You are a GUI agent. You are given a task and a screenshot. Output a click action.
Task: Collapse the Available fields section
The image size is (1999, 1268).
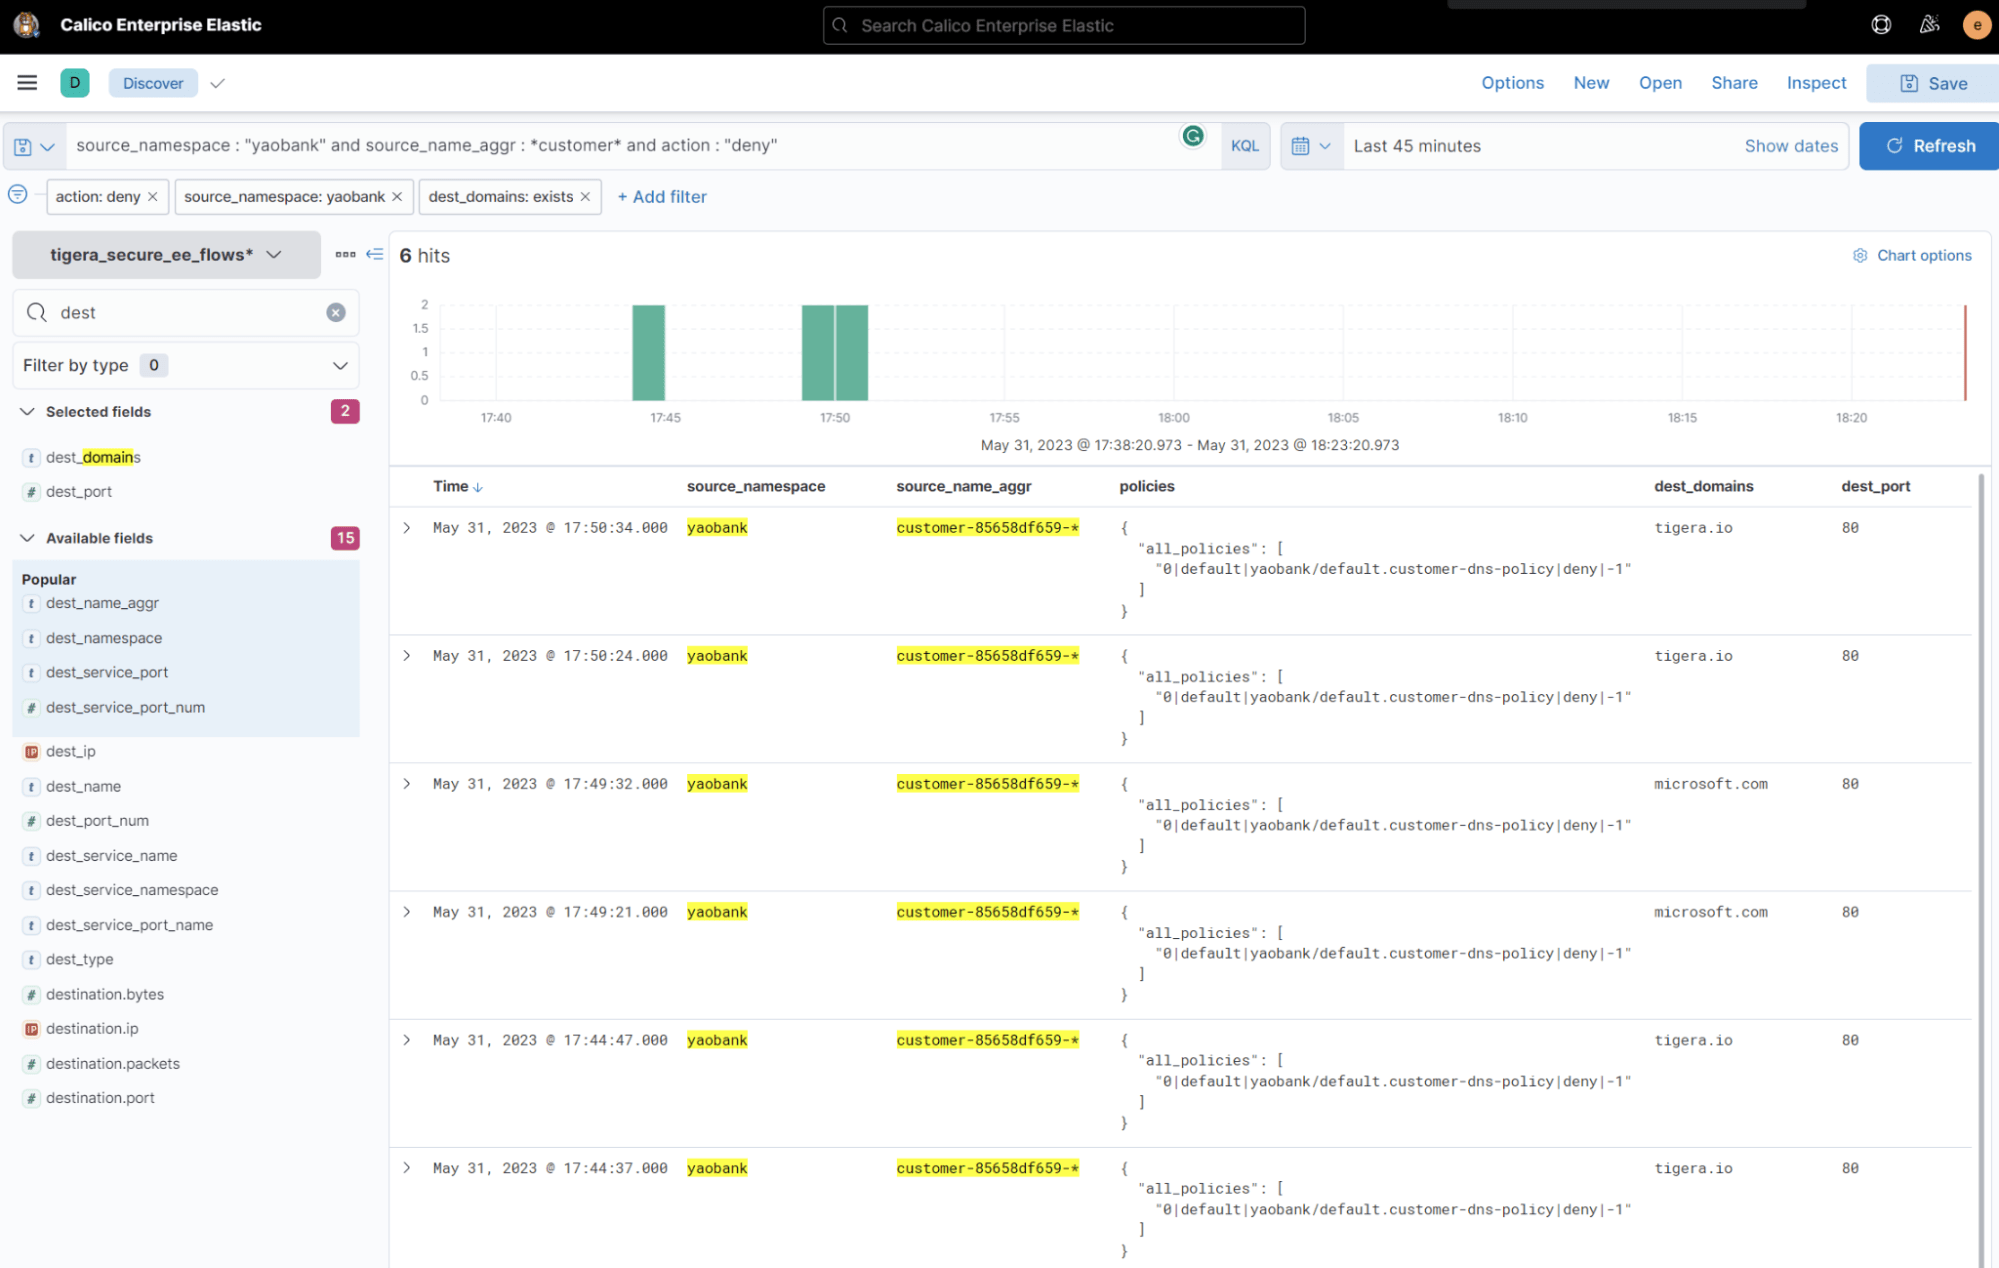(x=27, y=538)
